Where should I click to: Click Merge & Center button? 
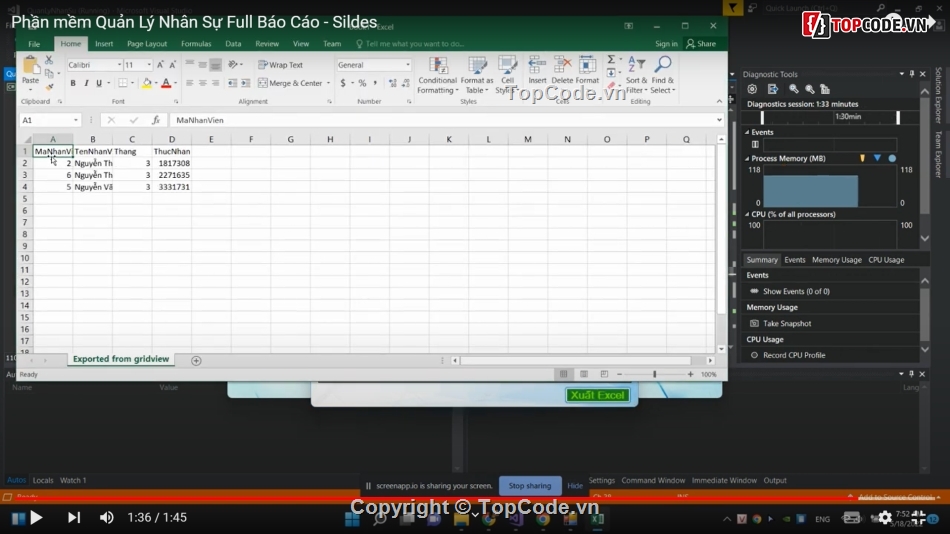pos(291,83)
